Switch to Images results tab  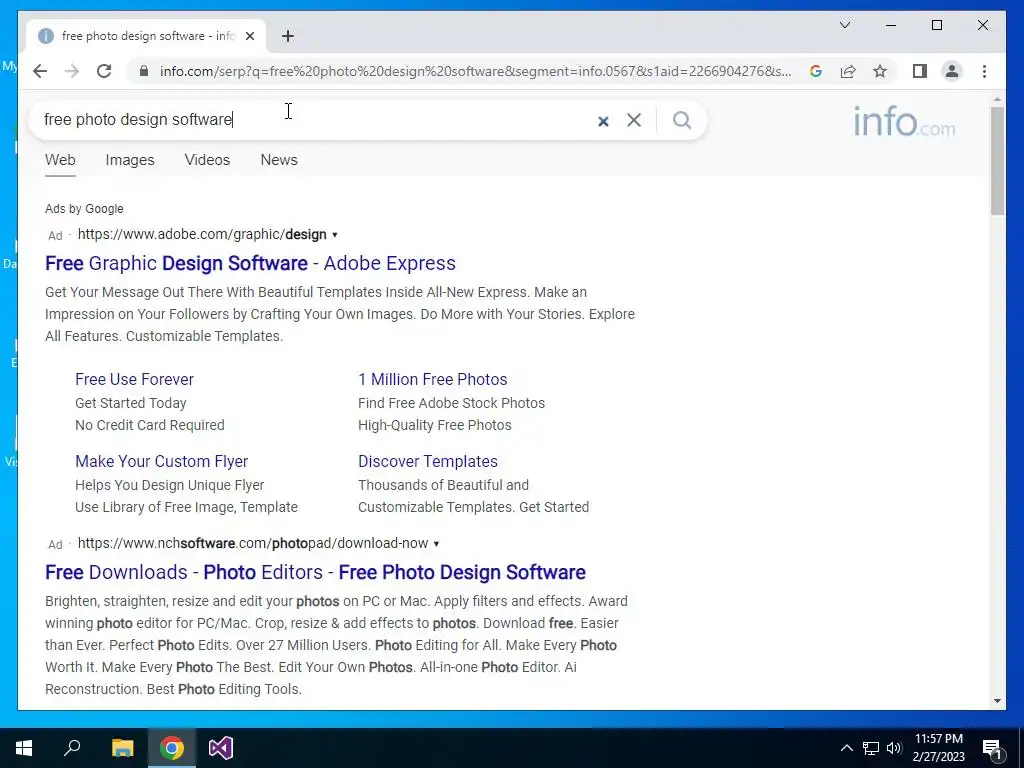130,160
